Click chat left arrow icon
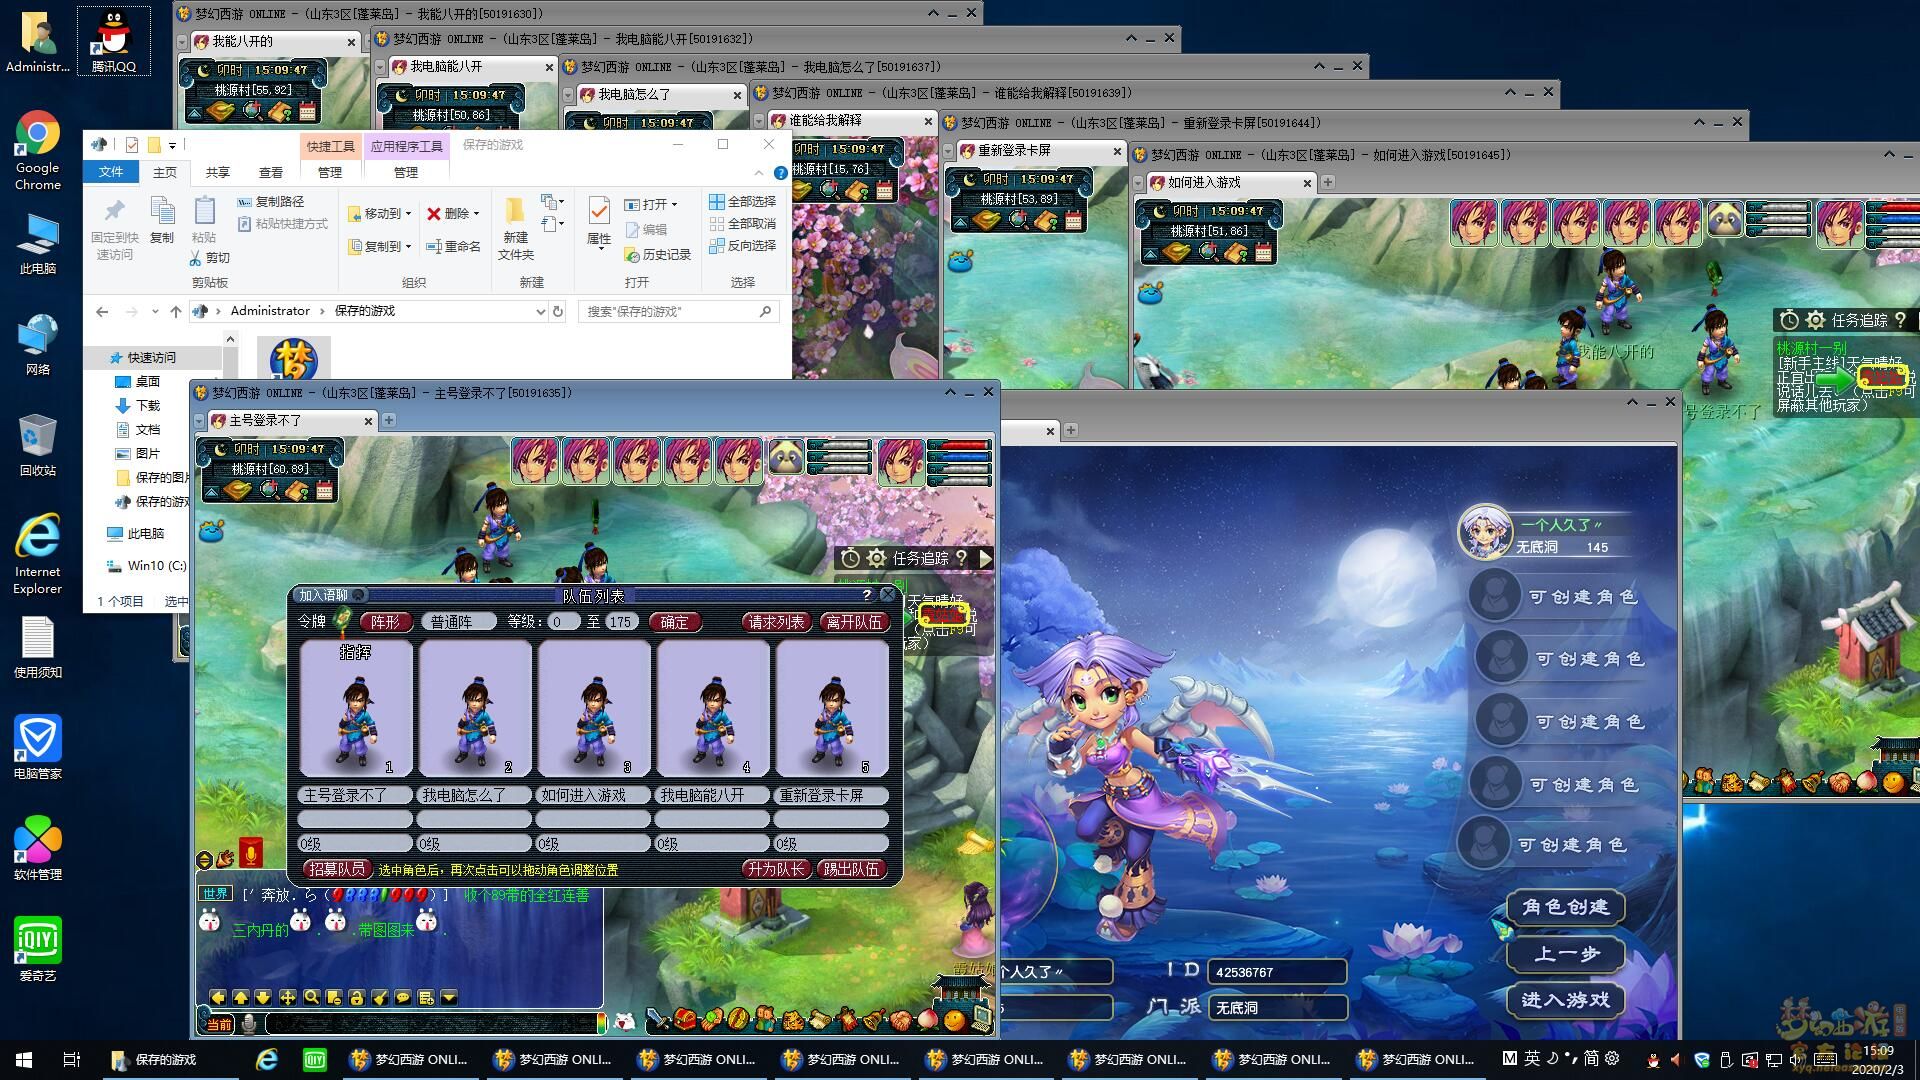The image size is (1920, 1080). click(218, 997)
